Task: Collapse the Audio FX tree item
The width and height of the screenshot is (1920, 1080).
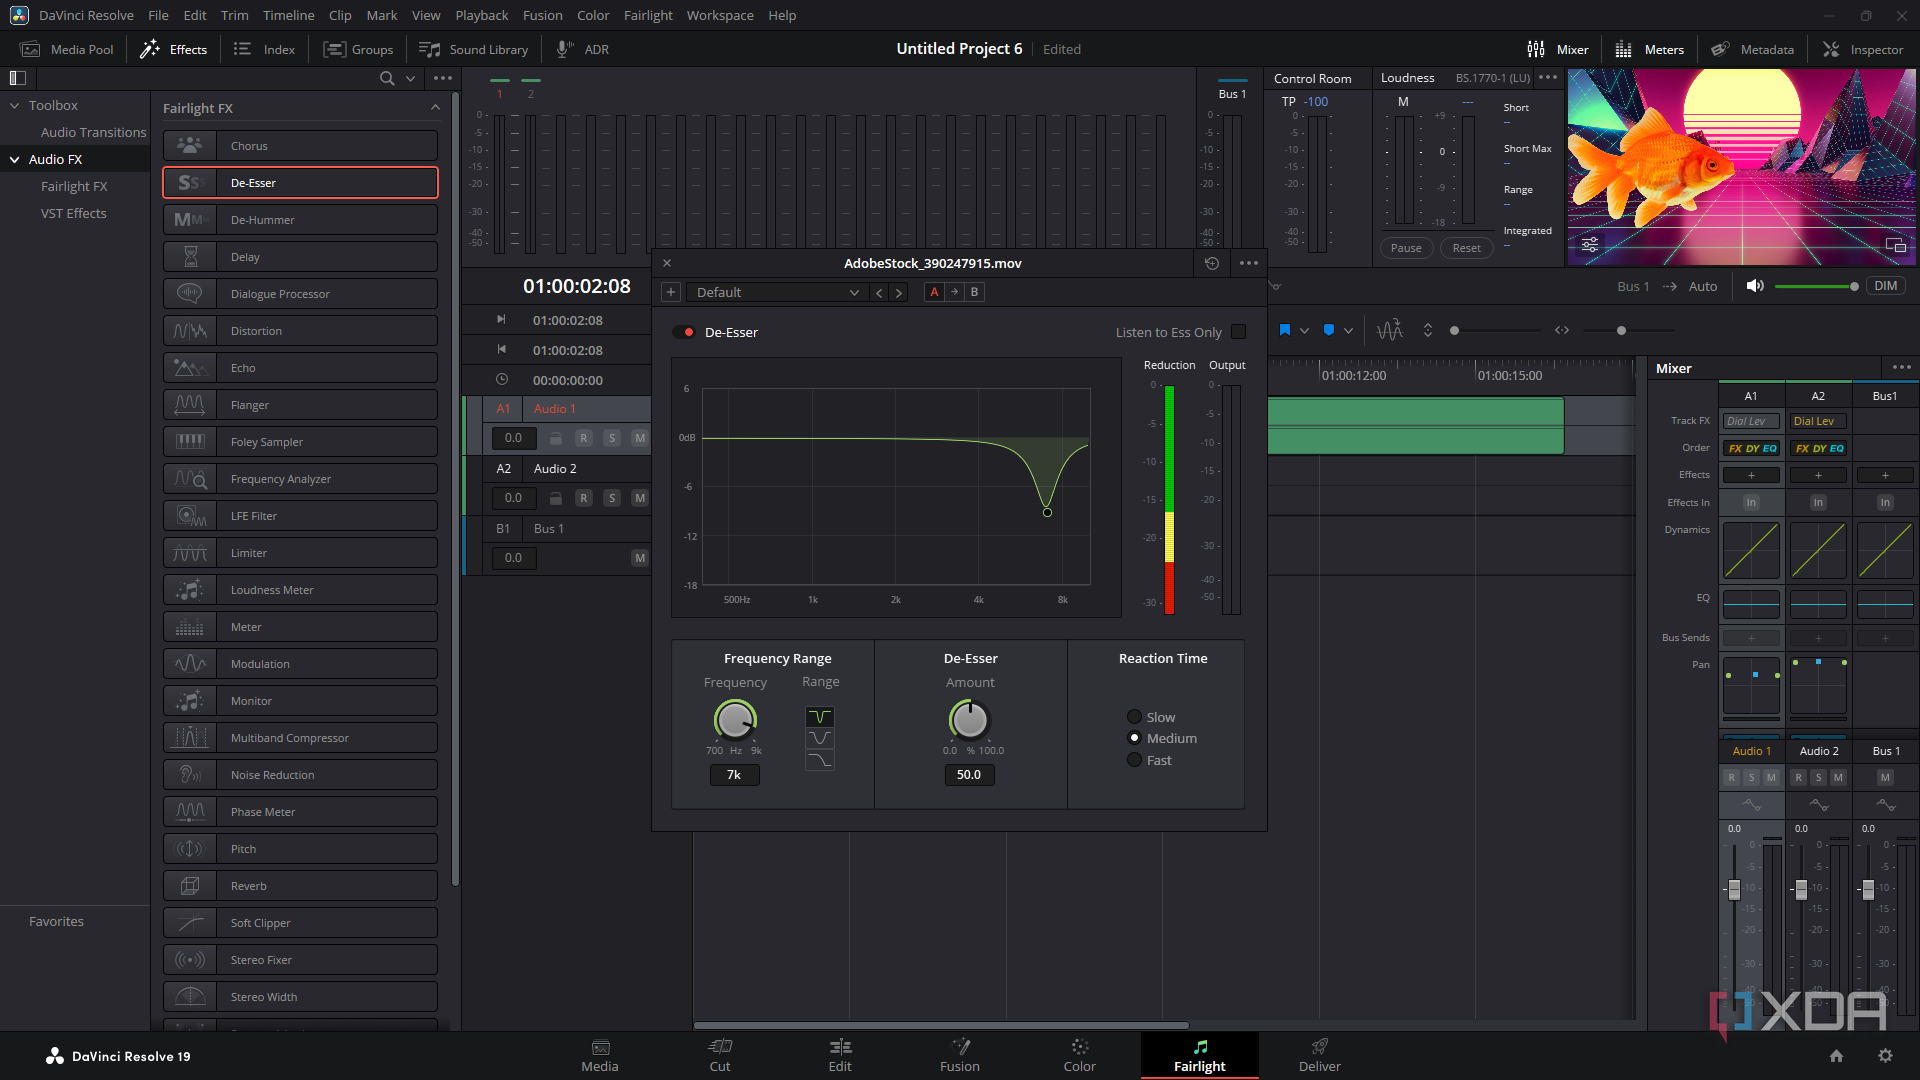Action: (x=15, y=159)
